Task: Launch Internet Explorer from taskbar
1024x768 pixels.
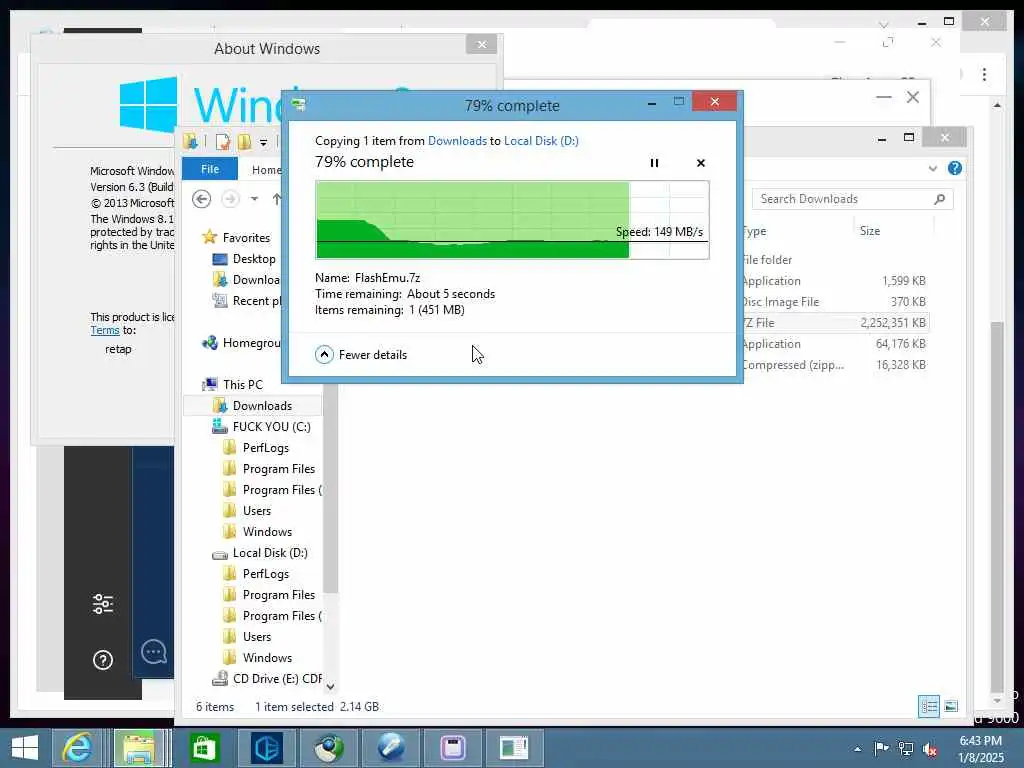Action: [77, 748]
